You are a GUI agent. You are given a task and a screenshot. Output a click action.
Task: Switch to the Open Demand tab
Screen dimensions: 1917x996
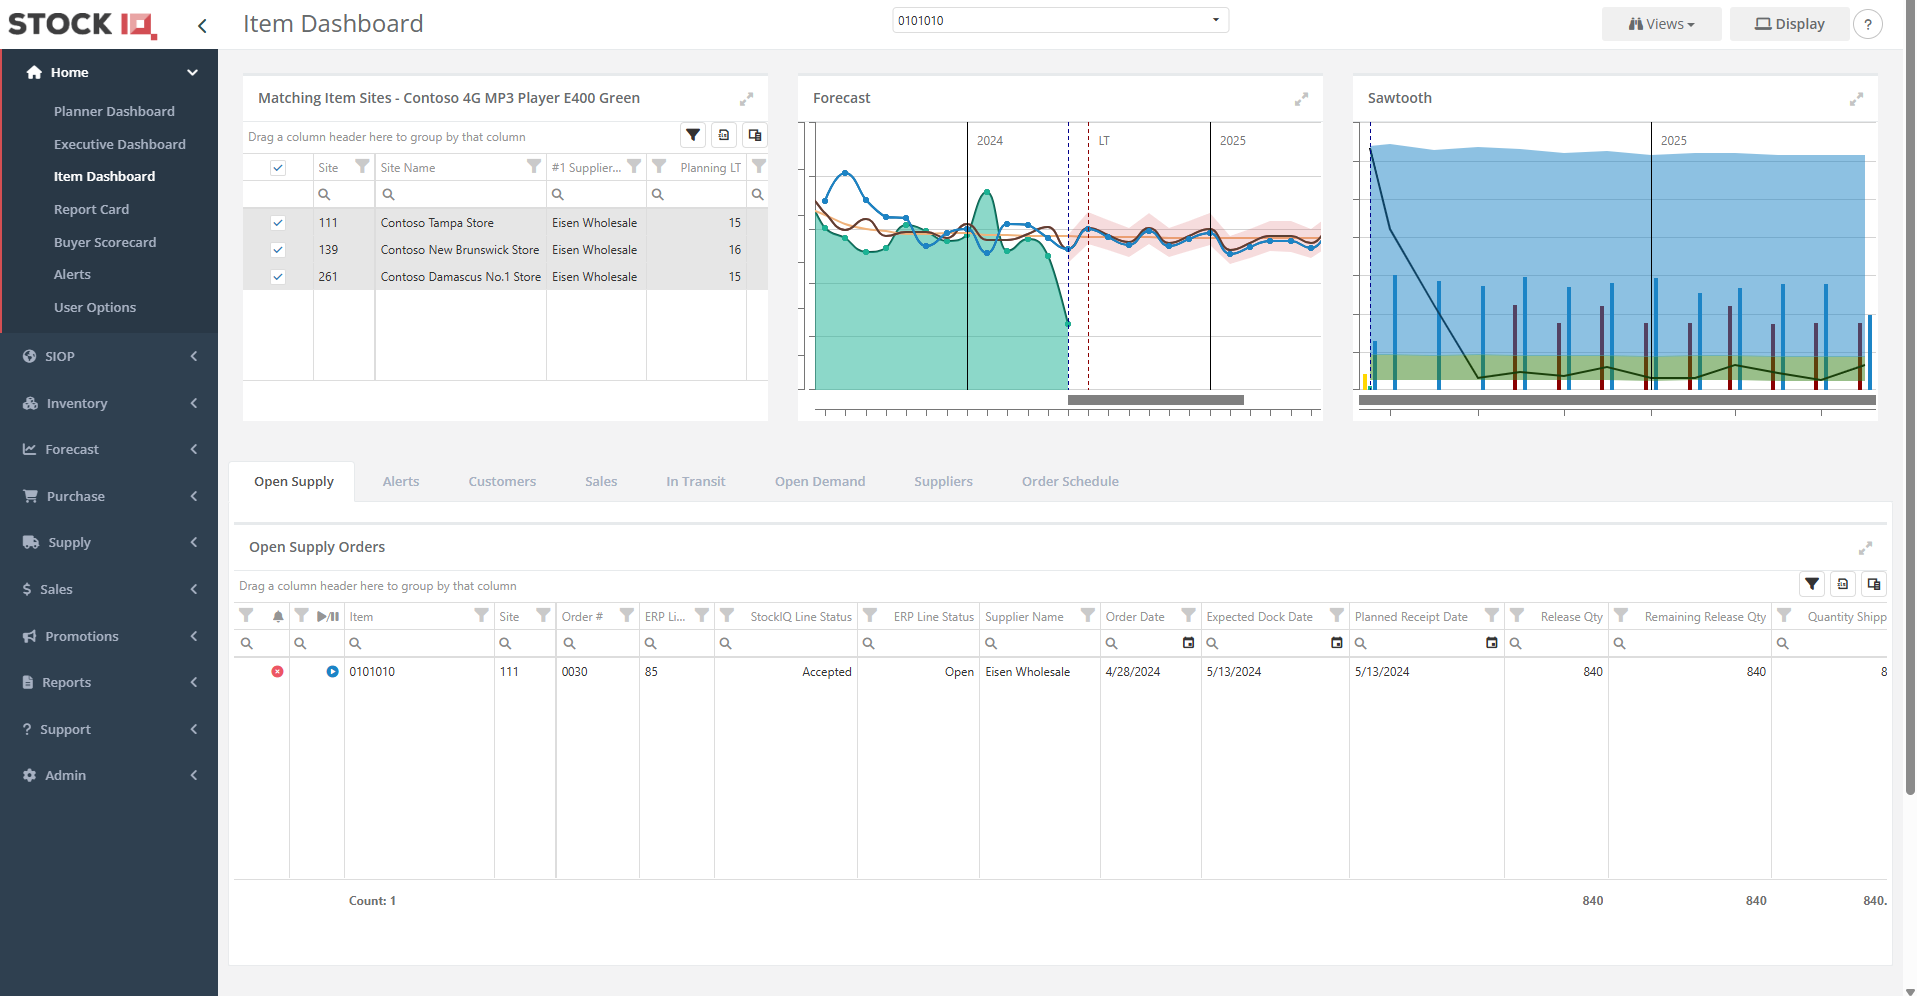[x=819, y=481]
